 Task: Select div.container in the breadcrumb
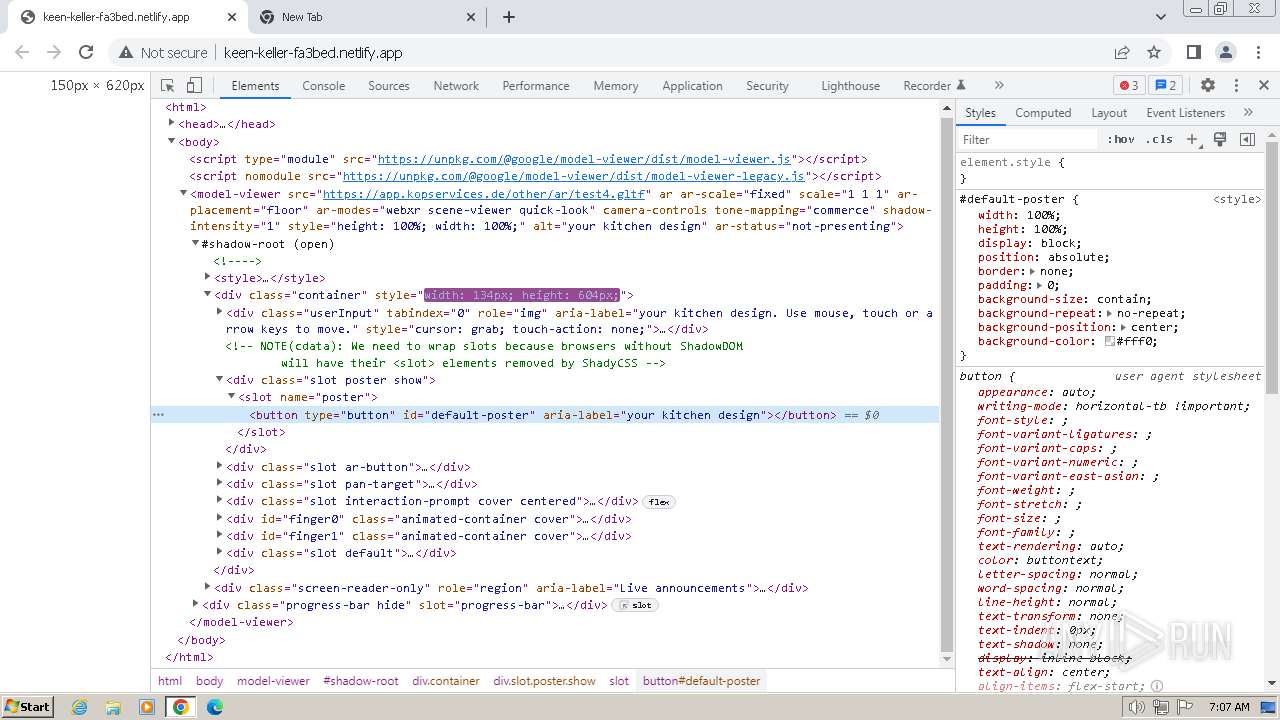click(446, 681)
